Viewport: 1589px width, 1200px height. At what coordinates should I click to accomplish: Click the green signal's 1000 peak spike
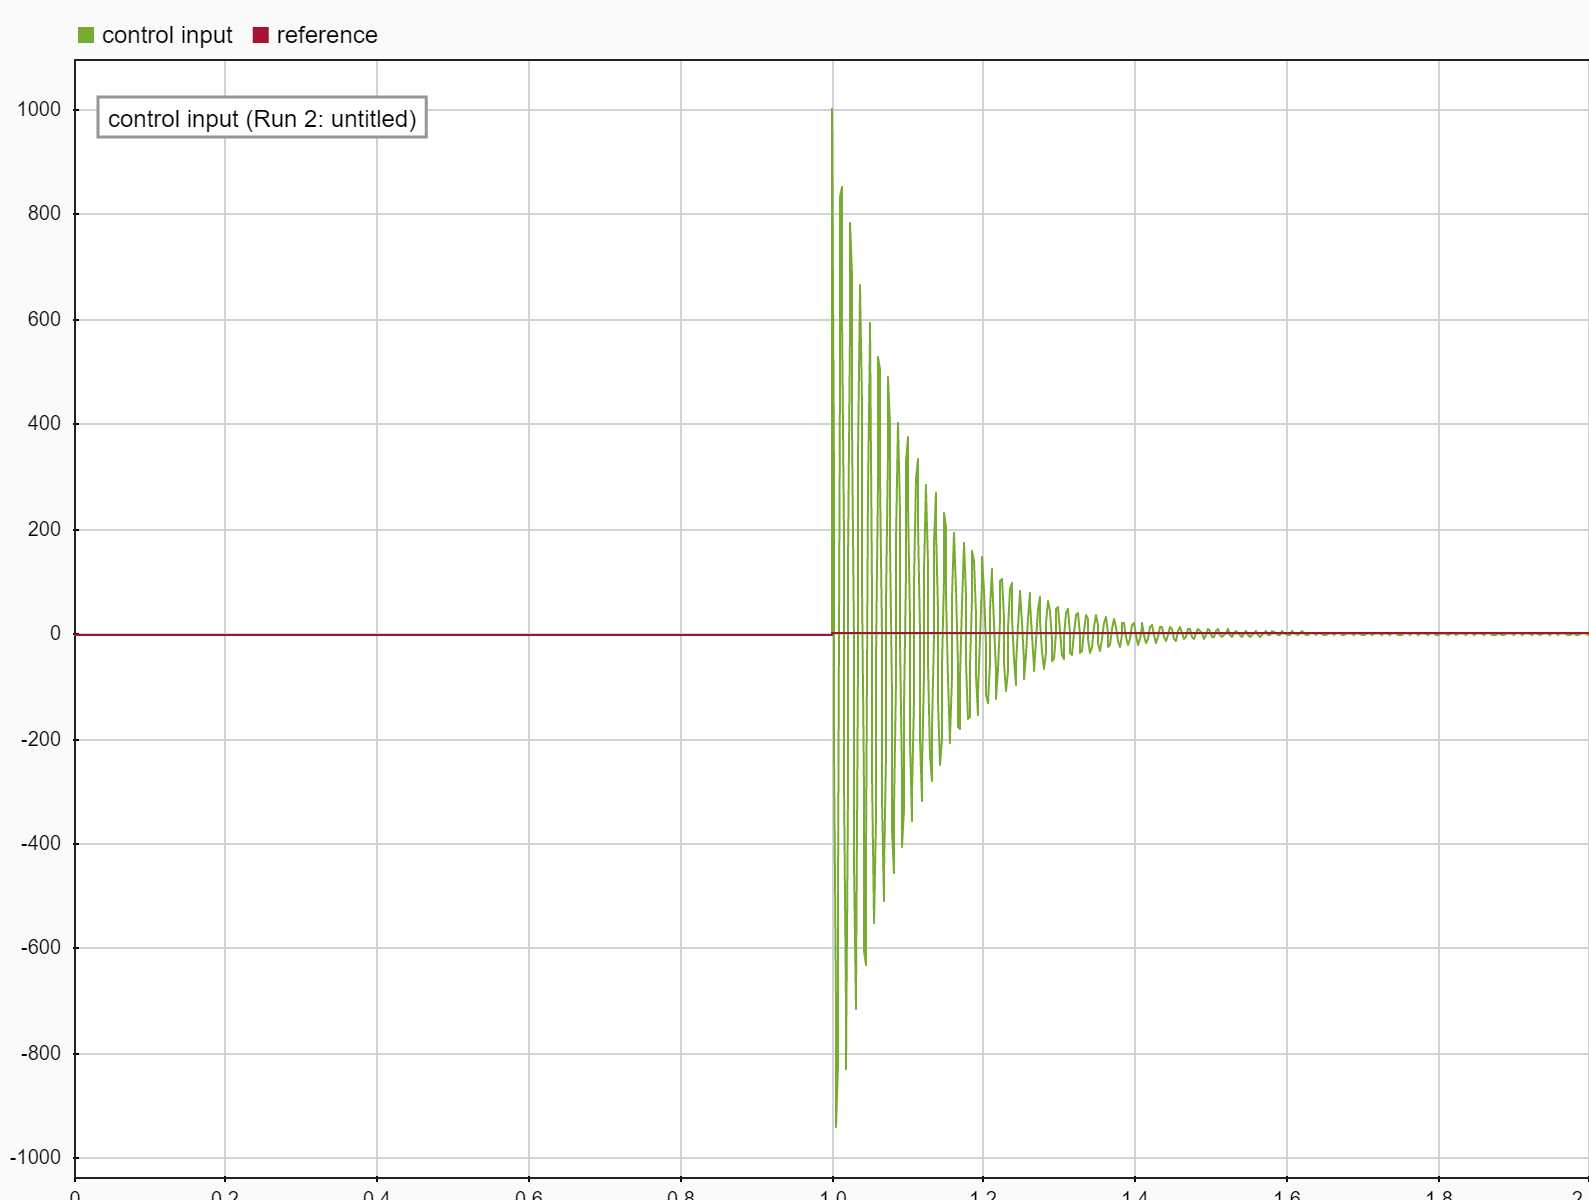(x=832, y=110)
